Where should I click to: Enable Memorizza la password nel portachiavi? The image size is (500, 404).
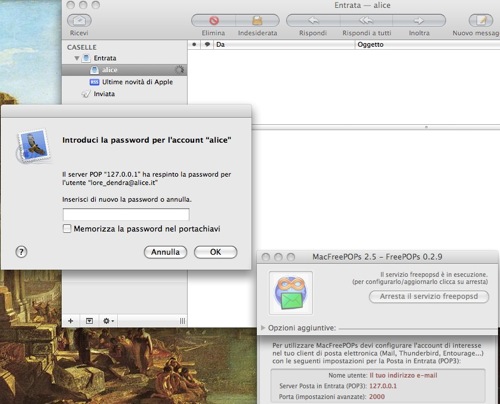tap(67, 228)
